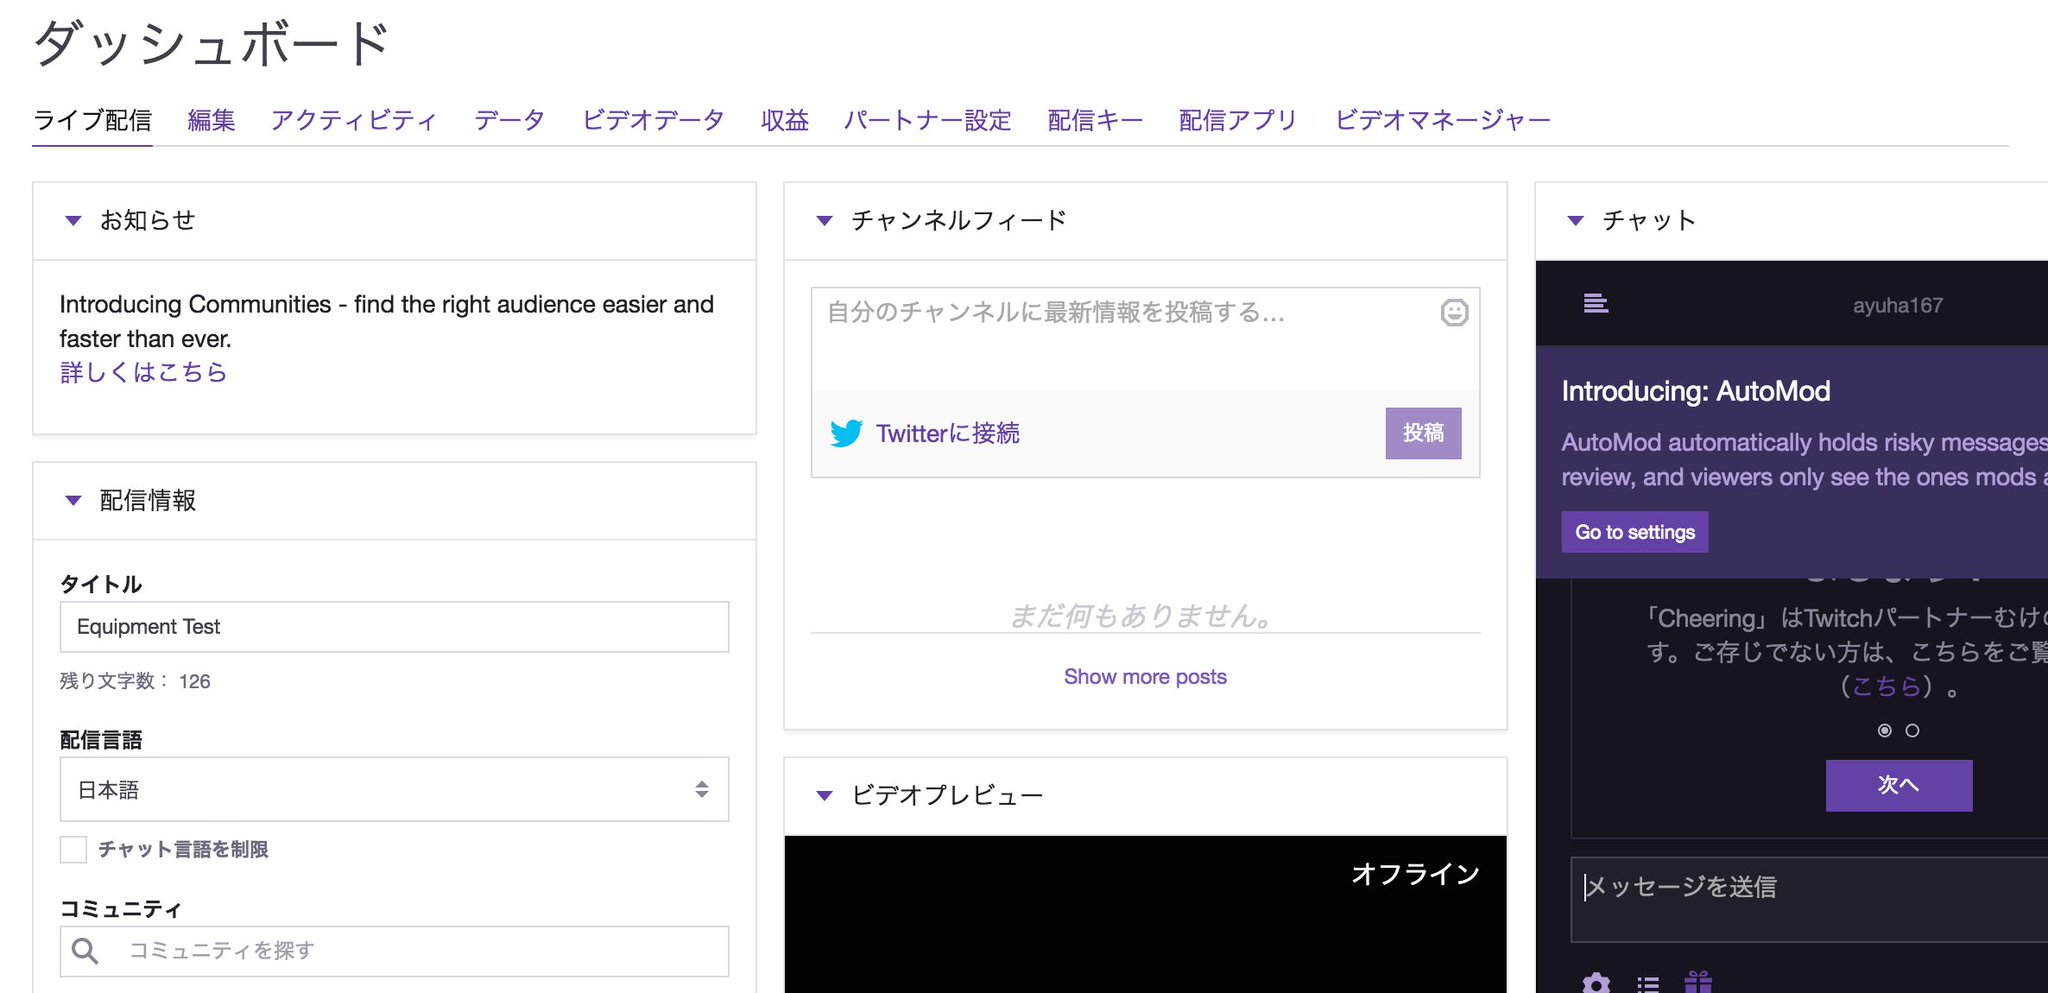The height and width of the screenshot is (993, 2048).
Task: Collapse the チャット panel
Action: click(1575, 220)
